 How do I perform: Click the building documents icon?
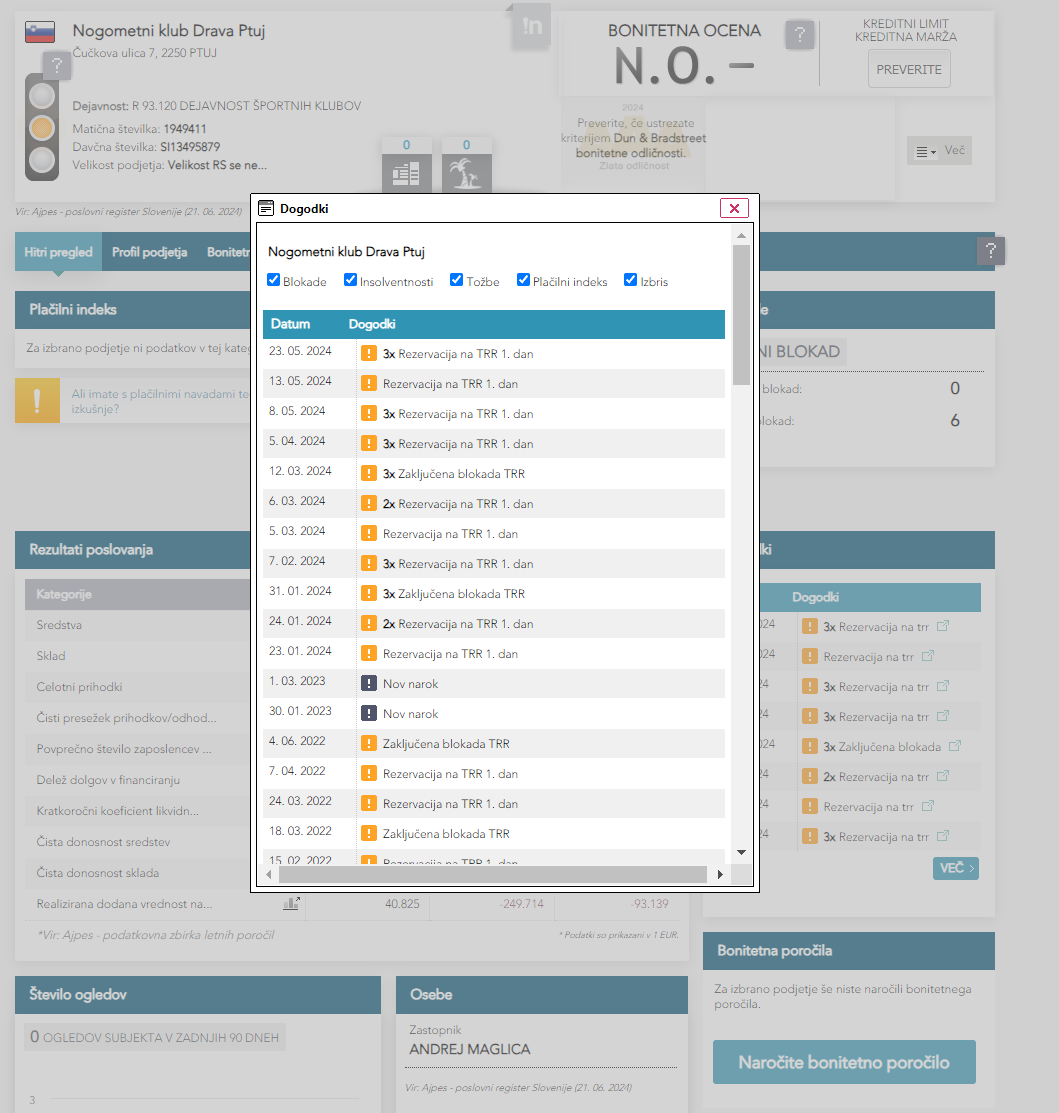click(x=406, y=171)
